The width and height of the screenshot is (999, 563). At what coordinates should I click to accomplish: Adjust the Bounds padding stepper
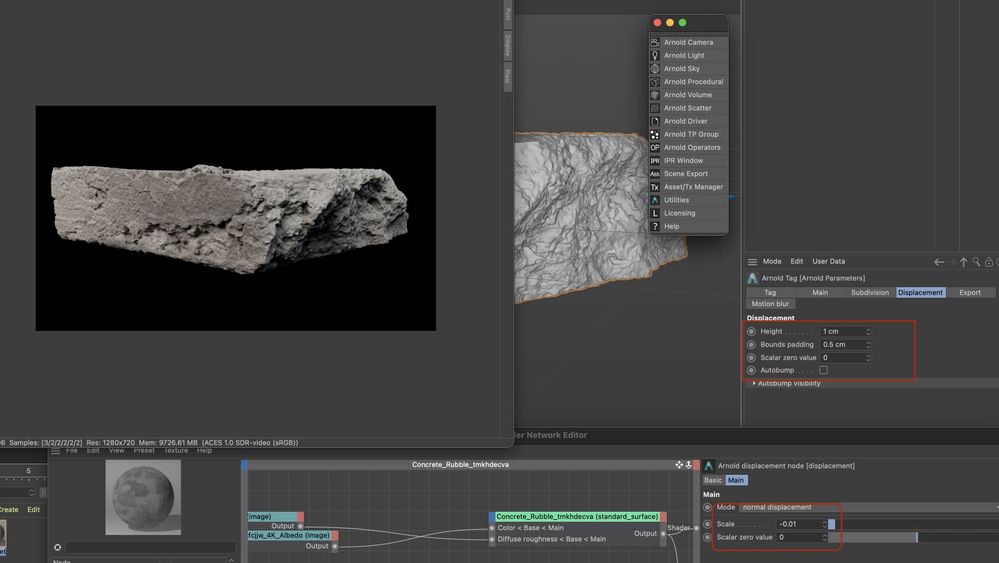pos(868,345)
